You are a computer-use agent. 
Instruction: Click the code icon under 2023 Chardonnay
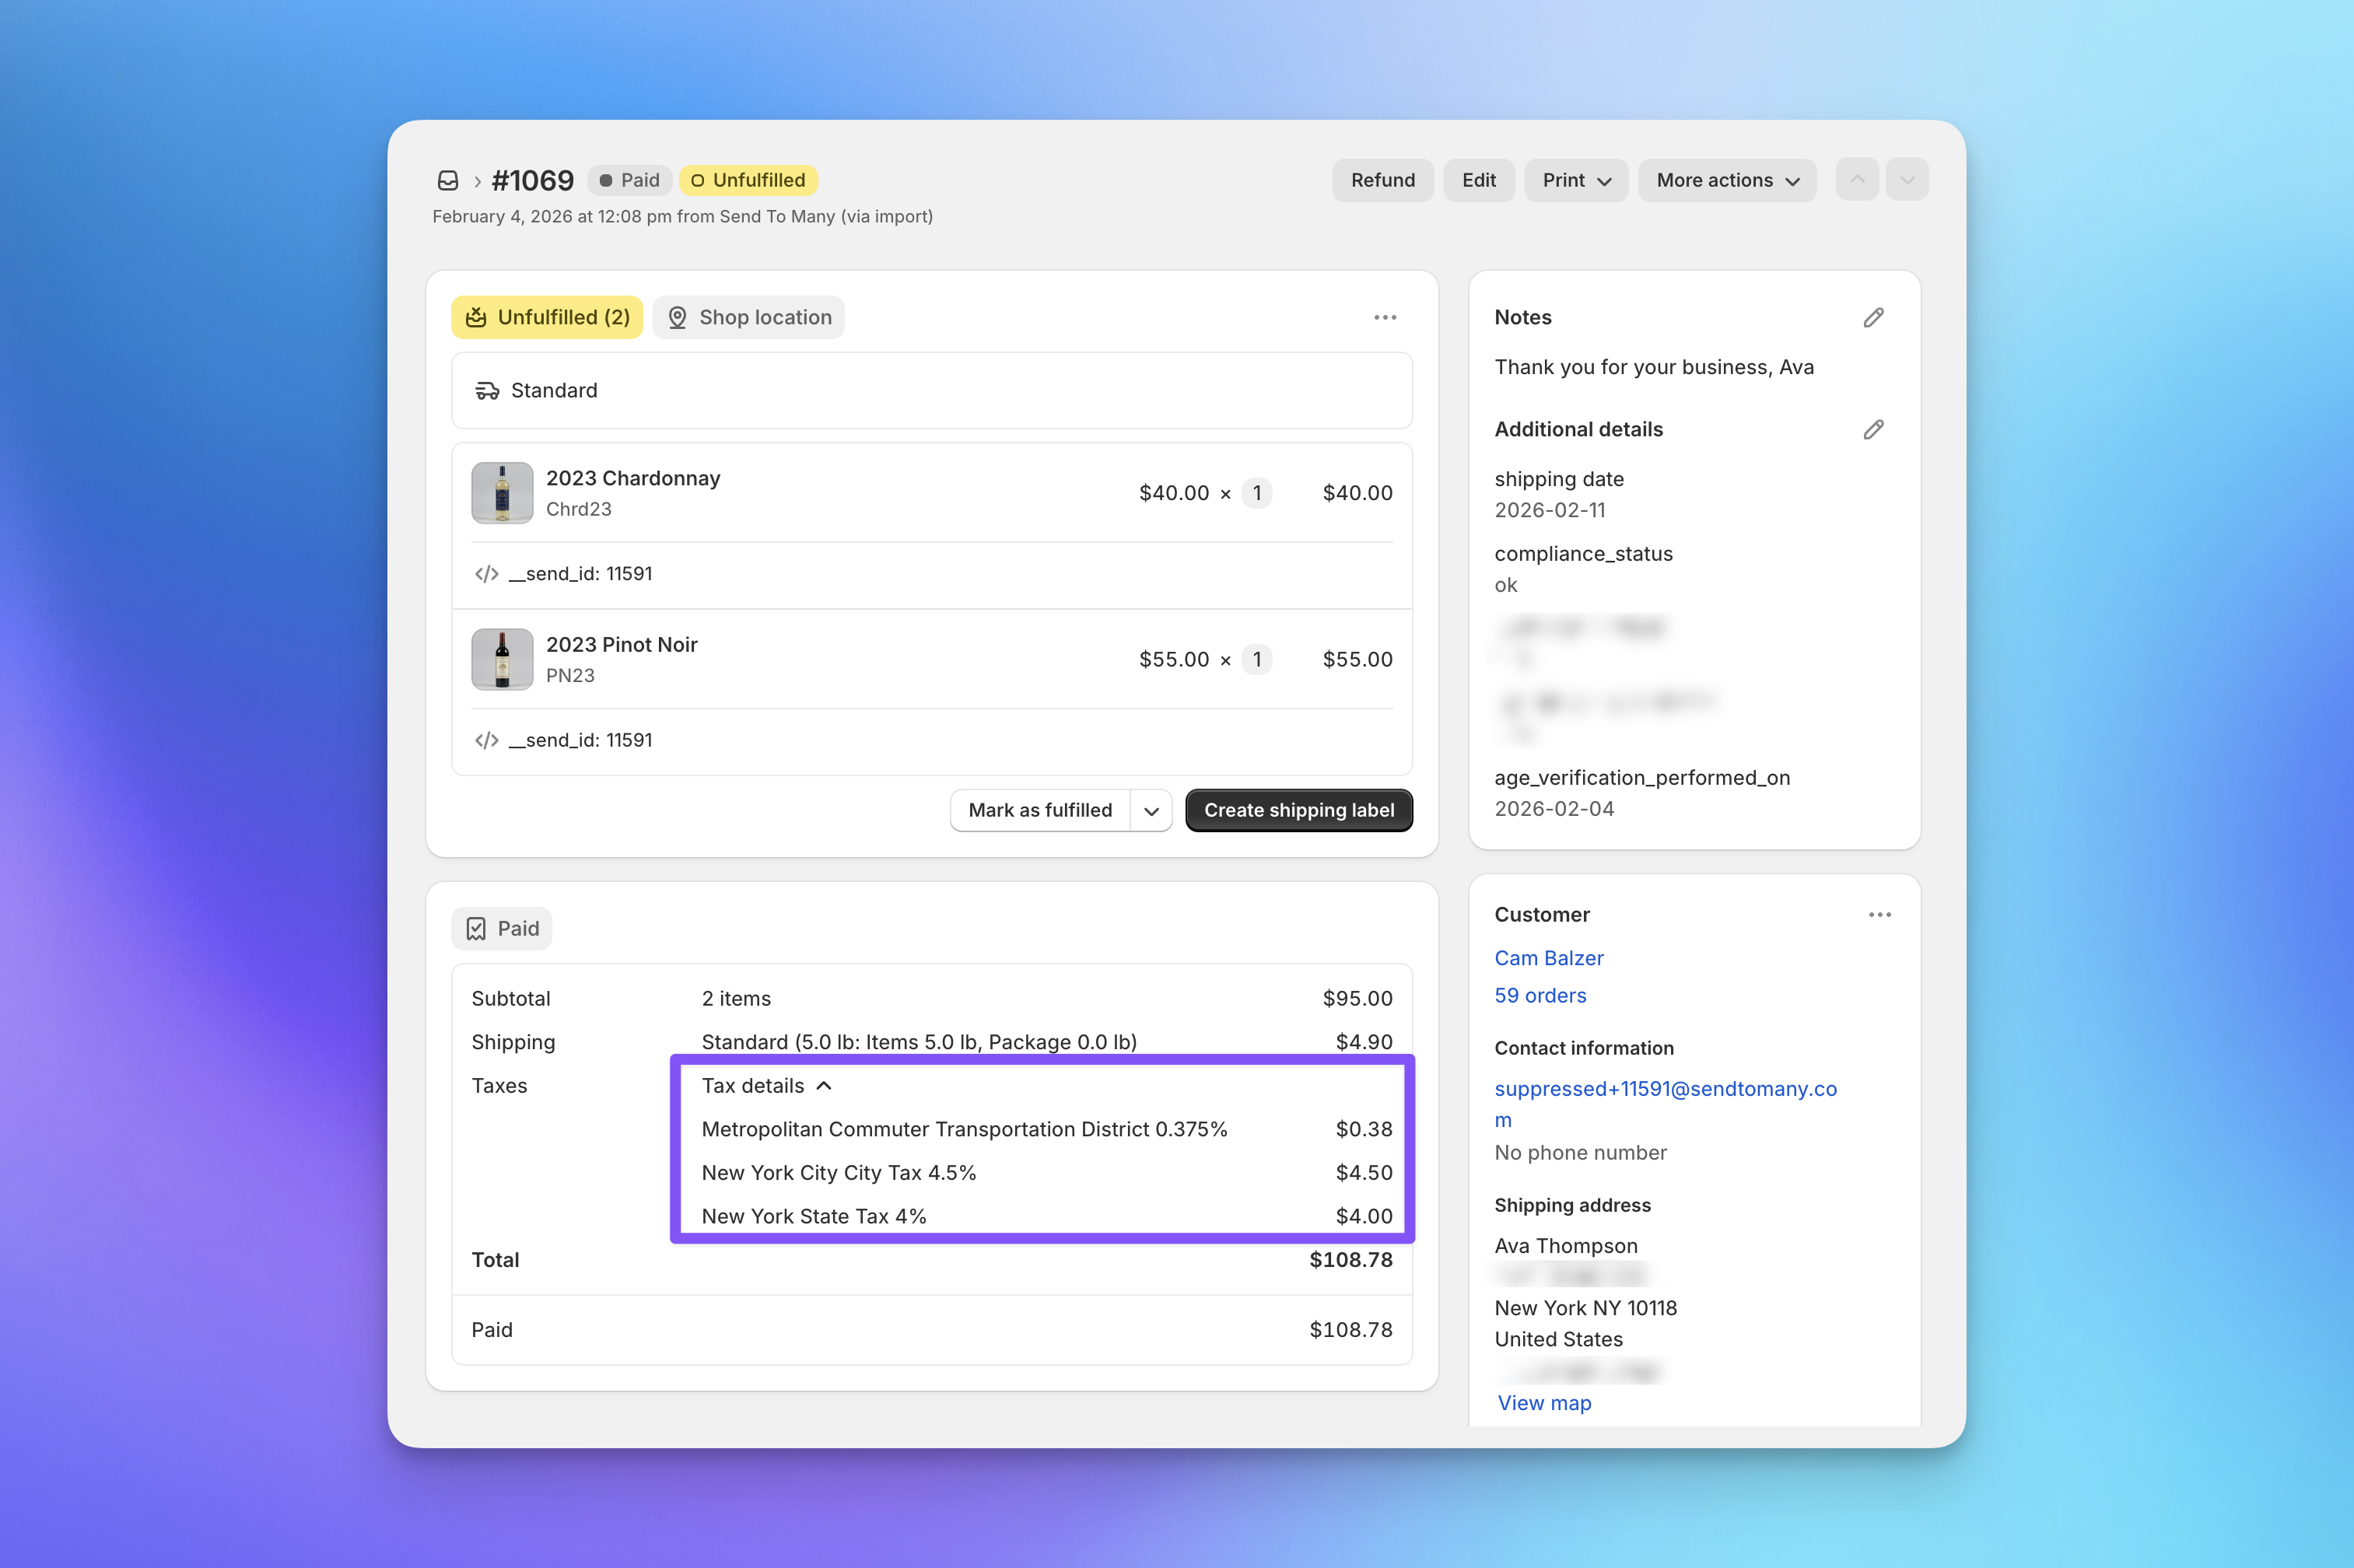click(486, 573)
